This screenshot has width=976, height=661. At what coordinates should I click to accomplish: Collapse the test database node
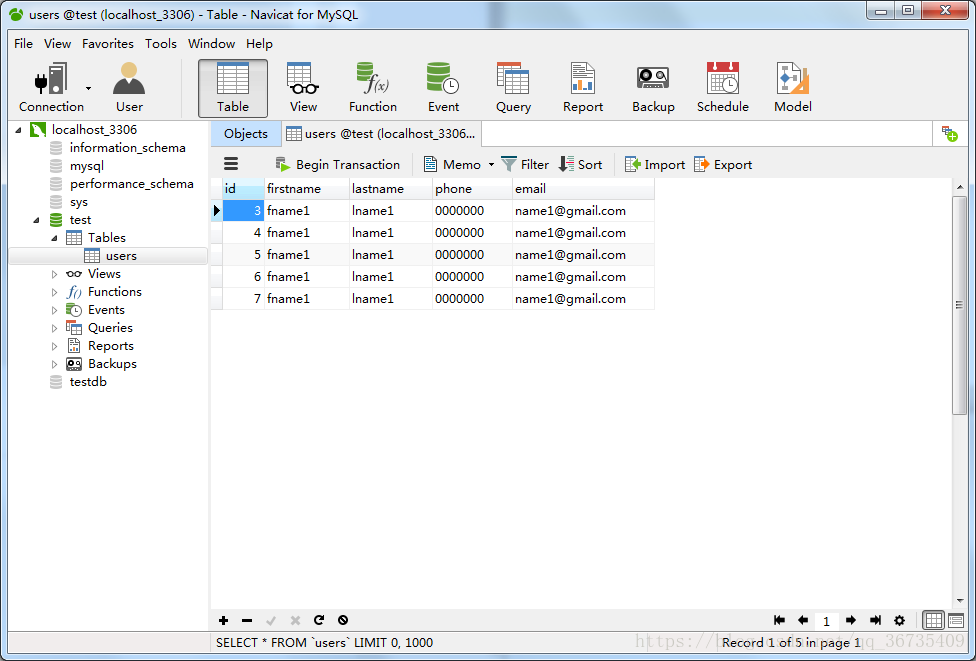coord(36,220)
